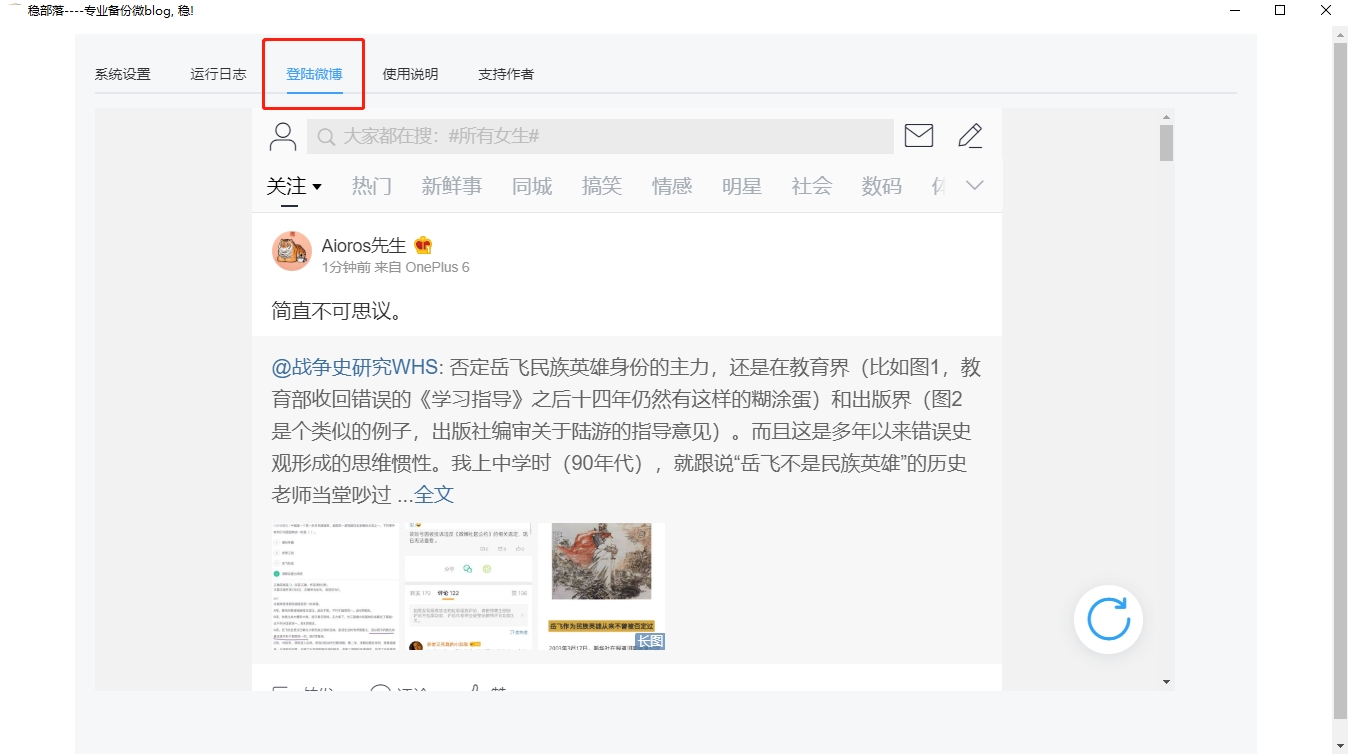Viewport: 1348px width, 754px height.
Task: Click the blue floating refresh button
Action: coord(1108,619)
